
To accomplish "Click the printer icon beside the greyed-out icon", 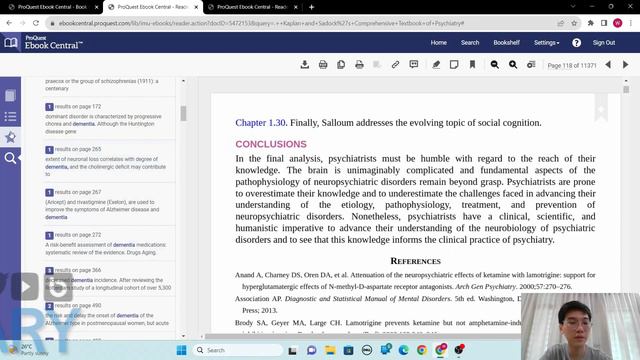I will [x=359, y=64].
